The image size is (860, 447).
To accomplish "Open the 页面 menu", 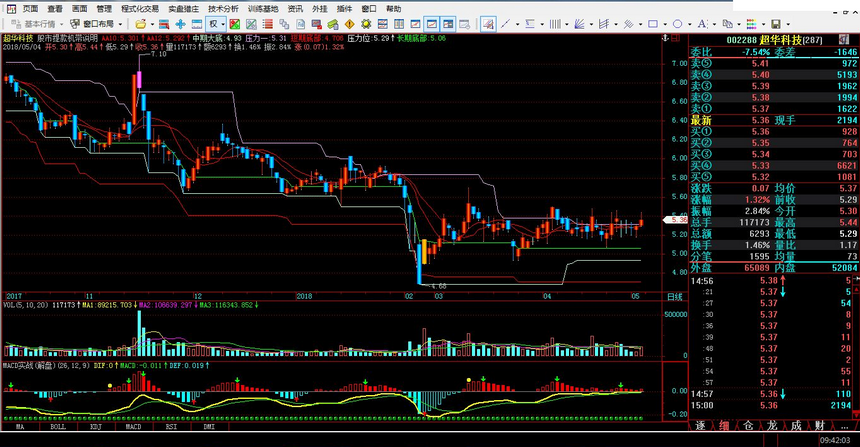I will pyautogui.click(x=30, y=9).
